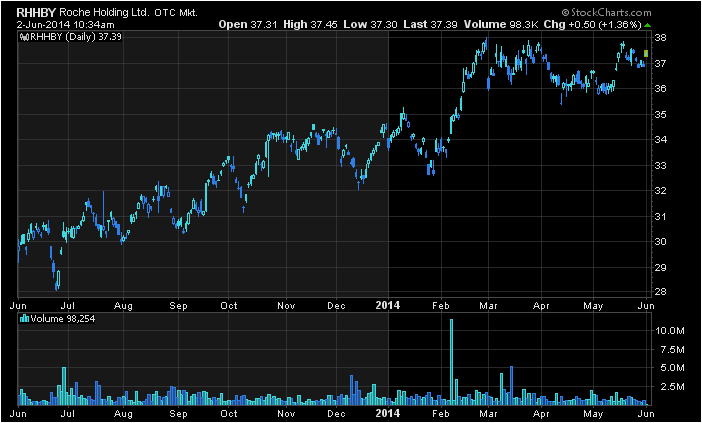Click the Dec label on price chart time axis

coord(336,306)
